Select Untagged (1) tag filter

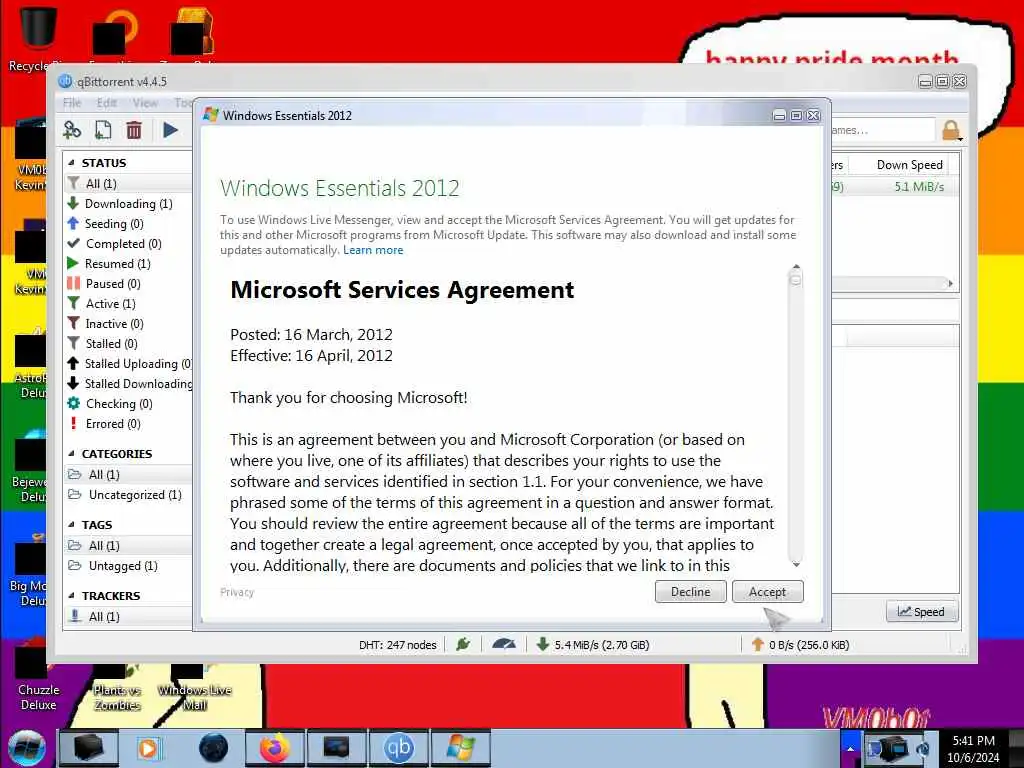click(x=129, y=566)
